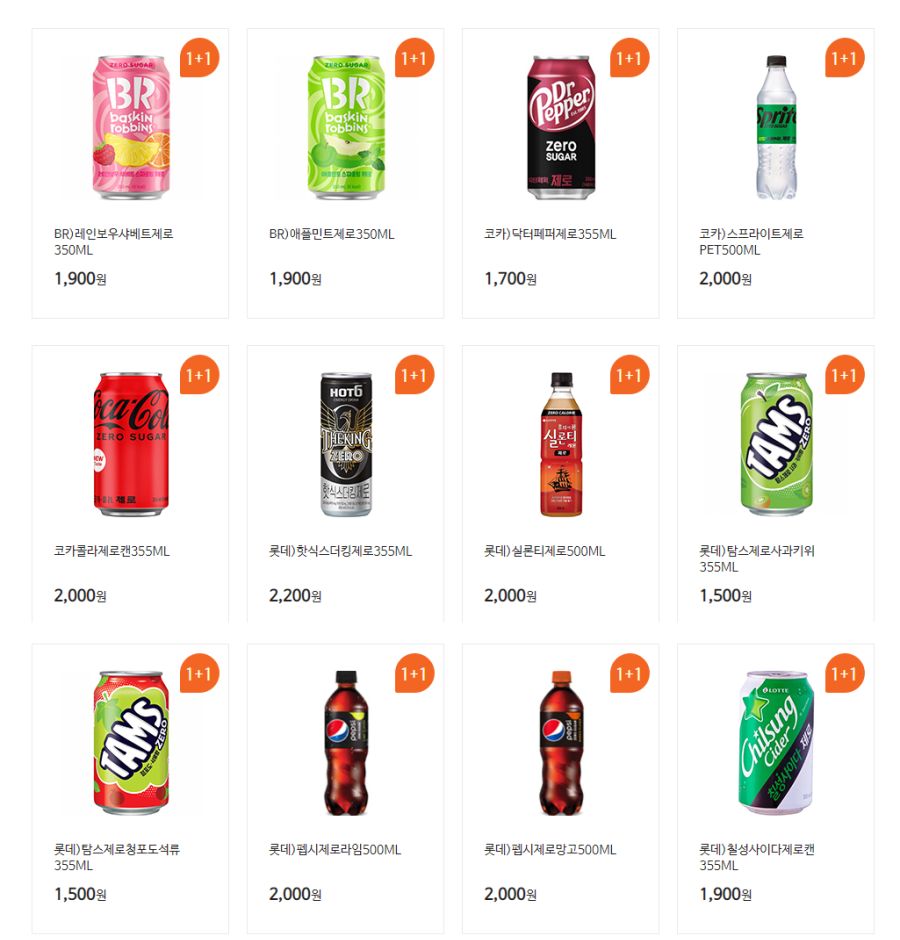Screen dimensions: 900x940
Task: Open the green BR Apple Mint Zero can image
Action: pyautogui.click(x=346, y=127)
